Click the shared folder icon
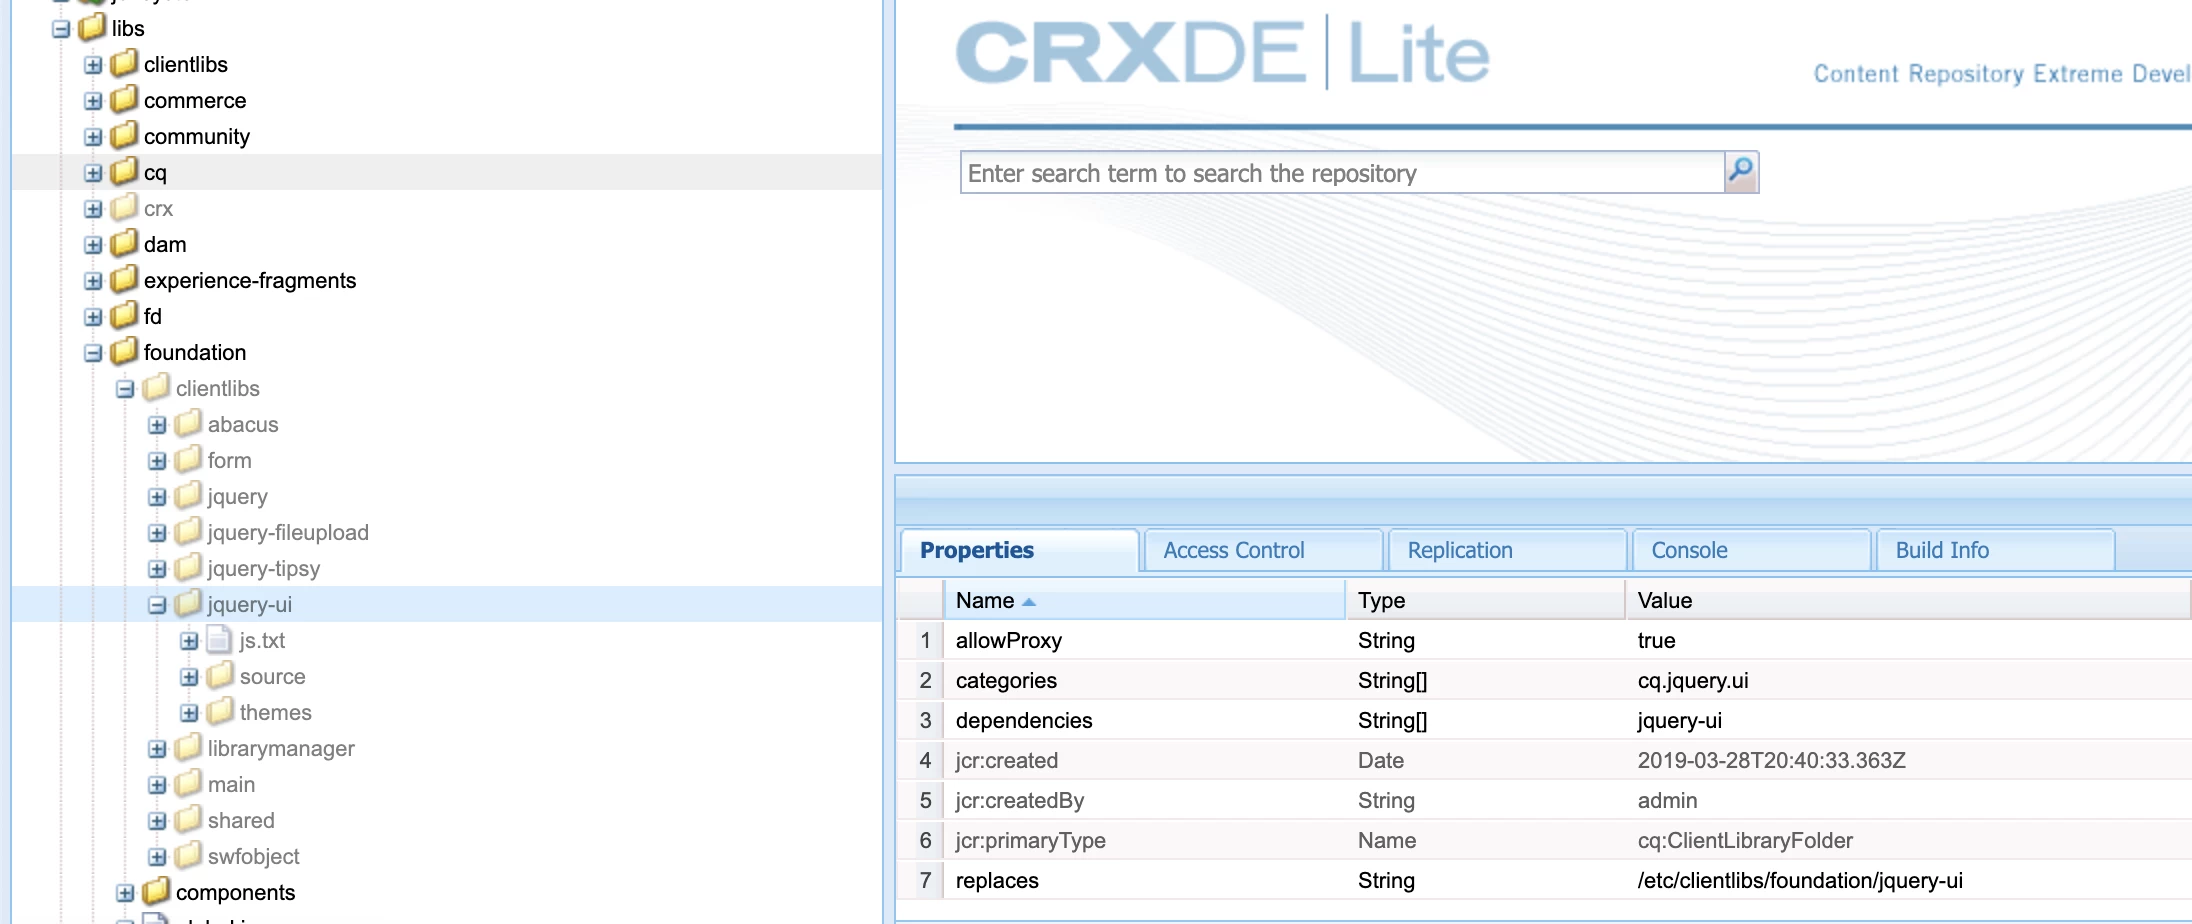The image size is (2192, 924). coord(188,819)
